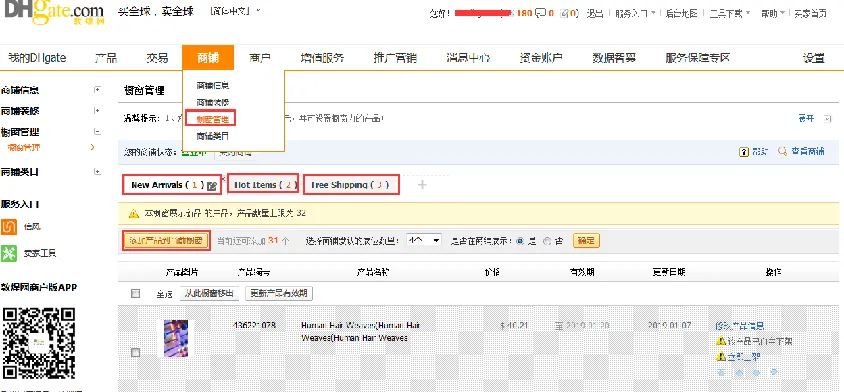Click the 从此橱窗移出 button

click(209, 293)
